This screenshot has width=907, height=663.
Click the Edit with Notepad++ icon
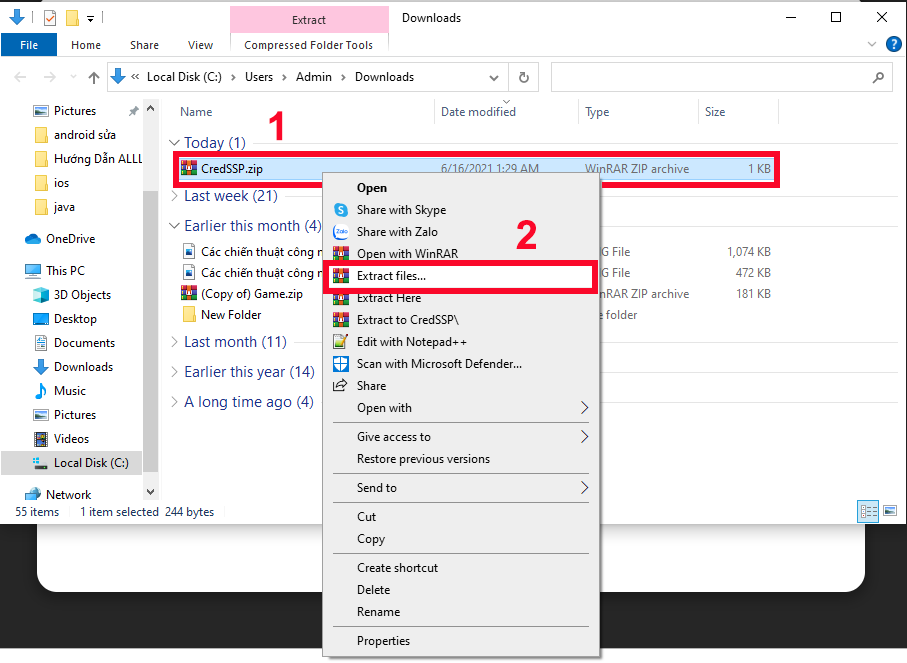pyautogui.click(x=341, y=342)
